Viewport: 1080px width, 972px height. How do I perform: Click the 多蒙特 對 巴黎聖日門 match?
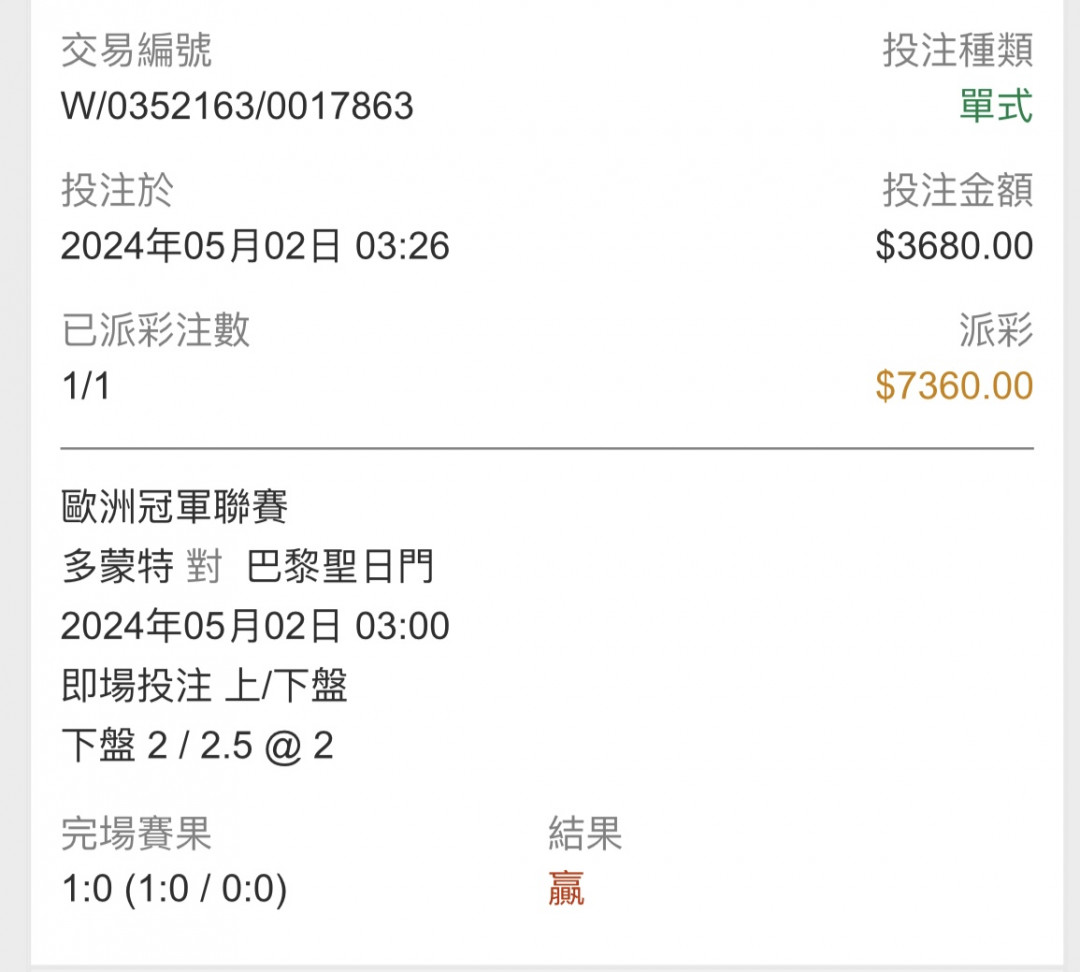(x=247, y=567)
